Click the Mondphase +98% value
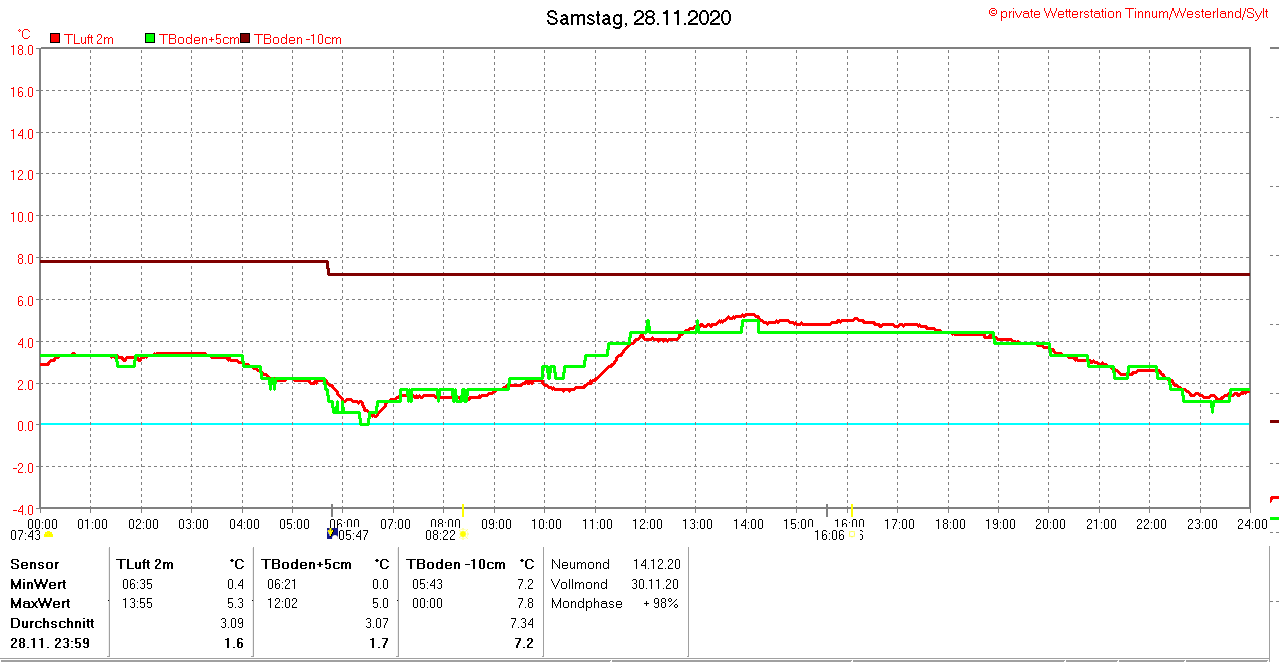The image size is (1280, 662). click(x=660, y=603)
